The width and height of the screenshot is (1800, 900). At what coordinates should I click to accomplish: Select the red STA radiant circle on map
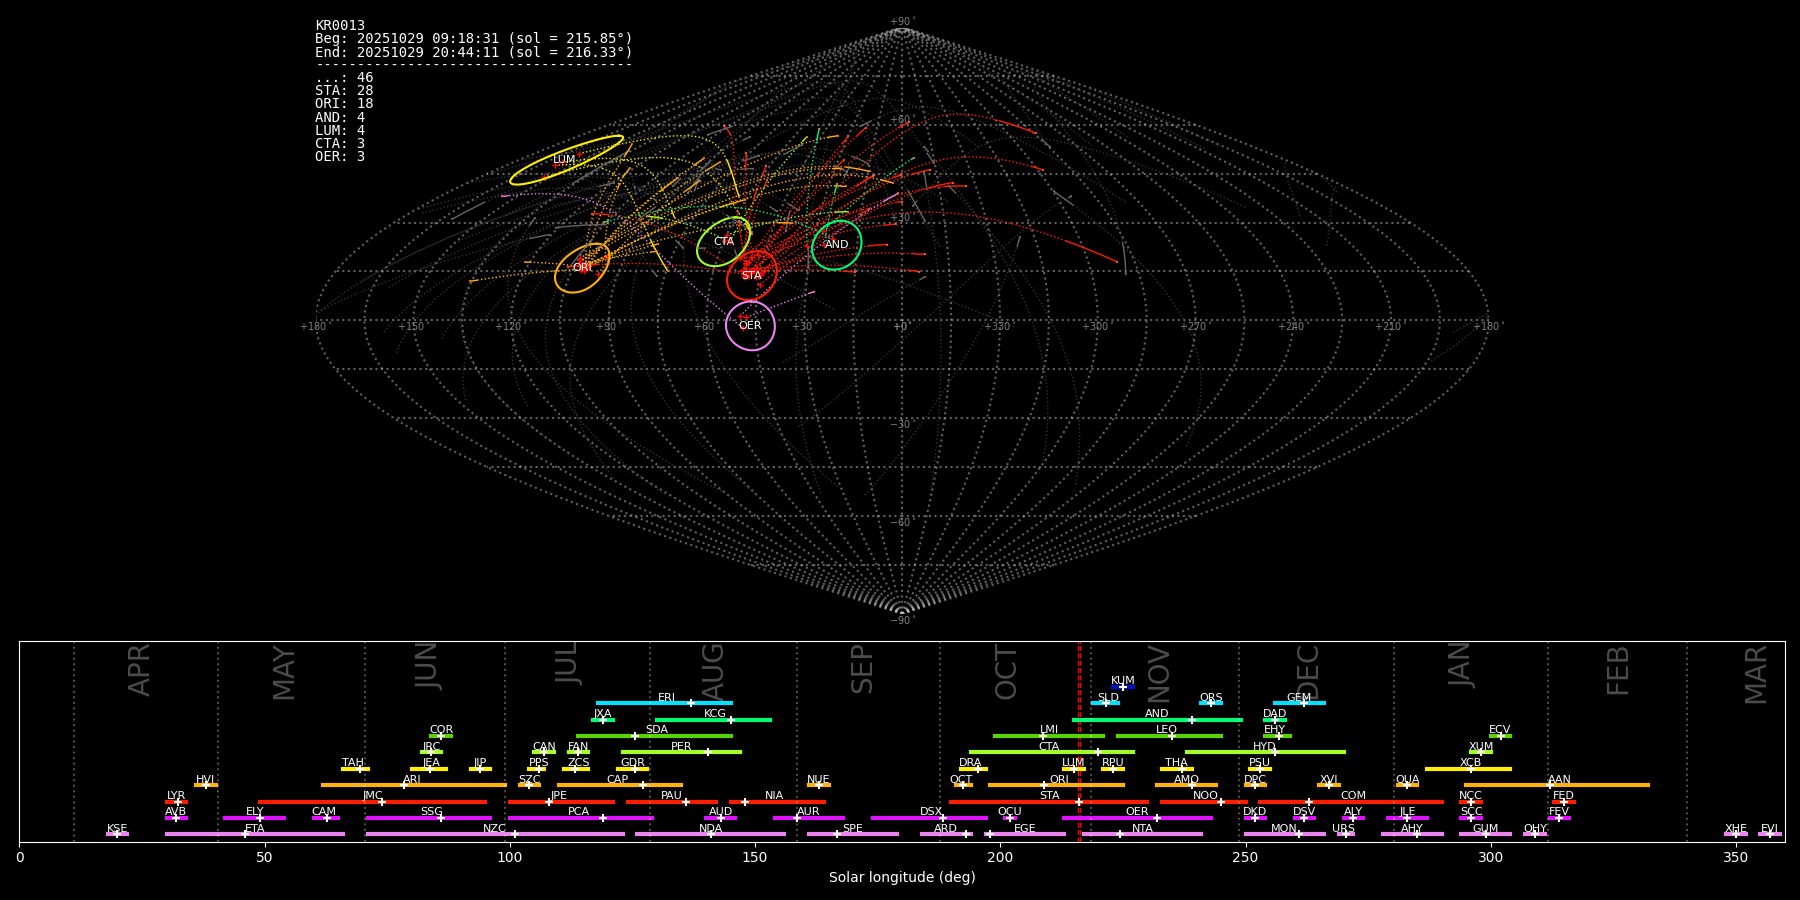[x=751, y=275]
